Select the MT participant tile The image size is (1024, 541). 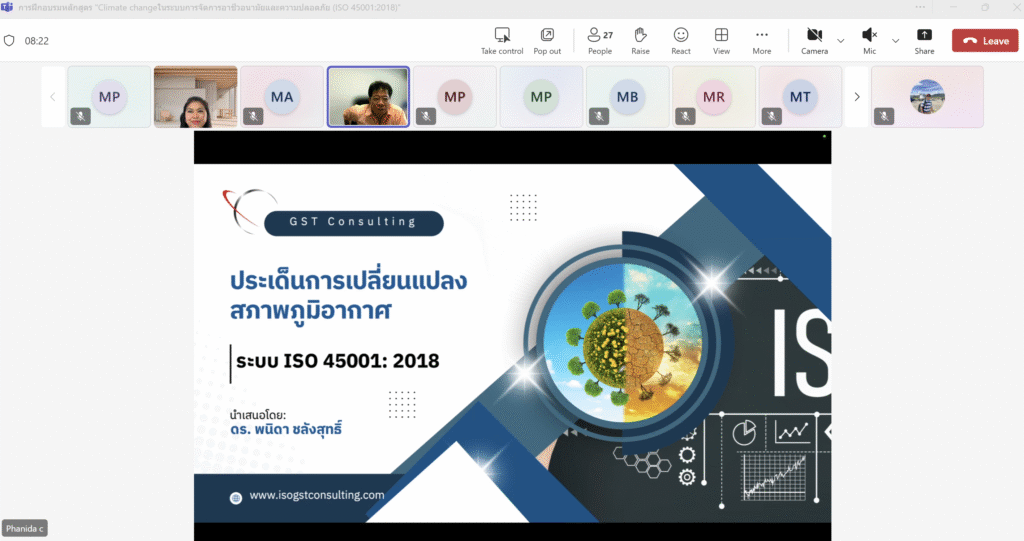pyautogui.click(x=800, y=97)
